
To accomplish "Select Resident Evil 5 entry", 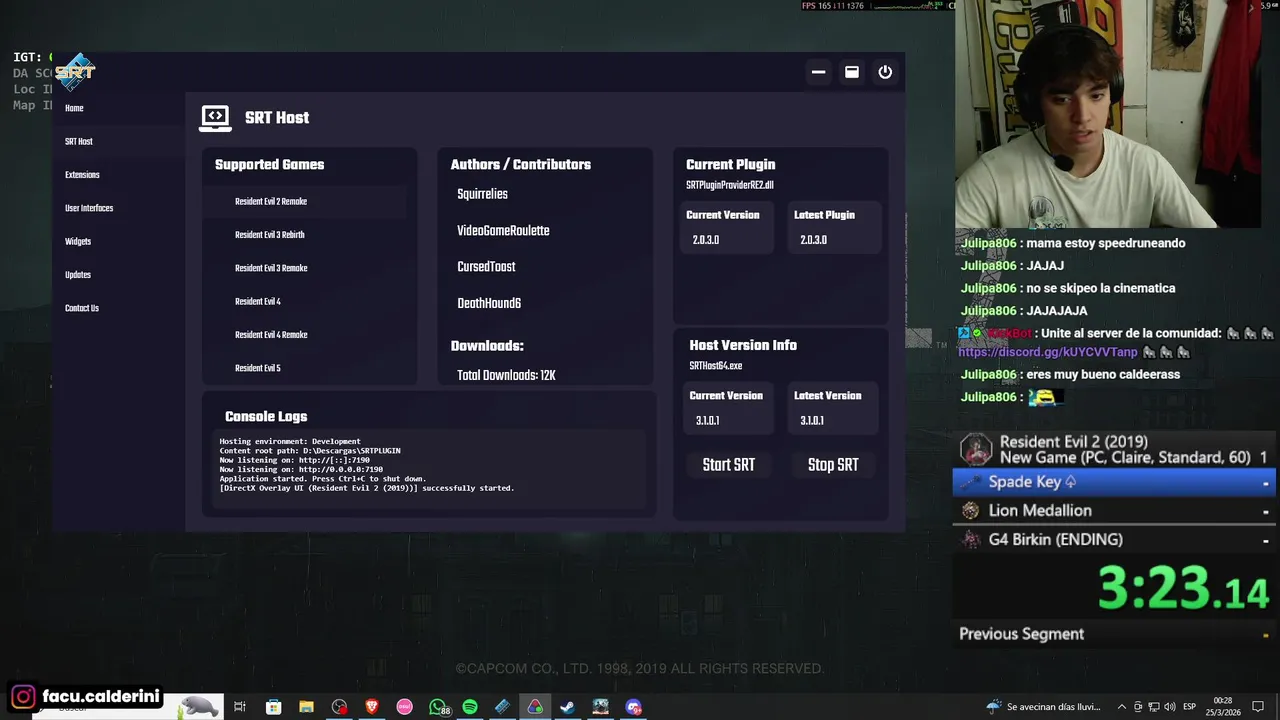I will click(x=258, y=368).
